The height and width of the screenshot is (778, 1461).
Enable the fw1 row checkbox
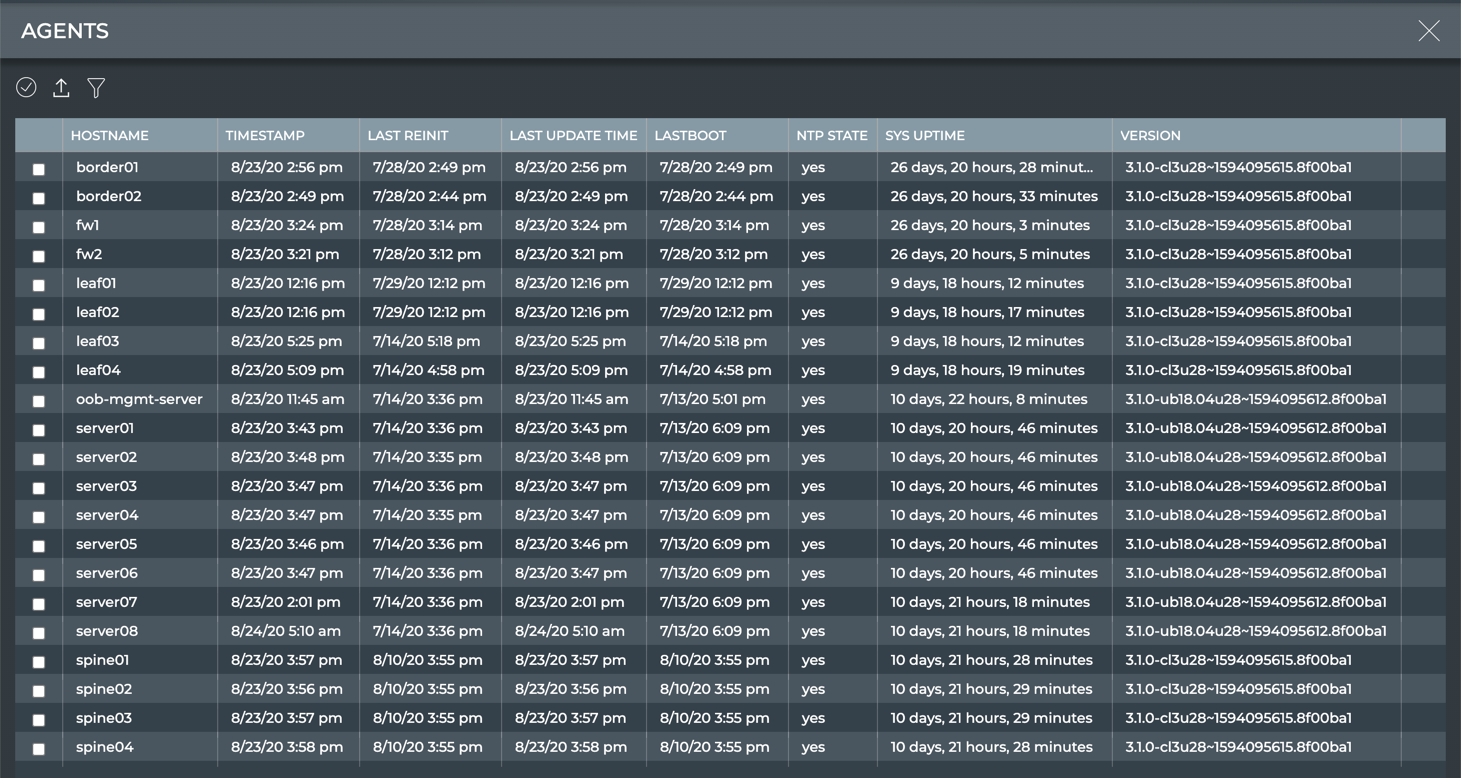[x=39, y=227]
